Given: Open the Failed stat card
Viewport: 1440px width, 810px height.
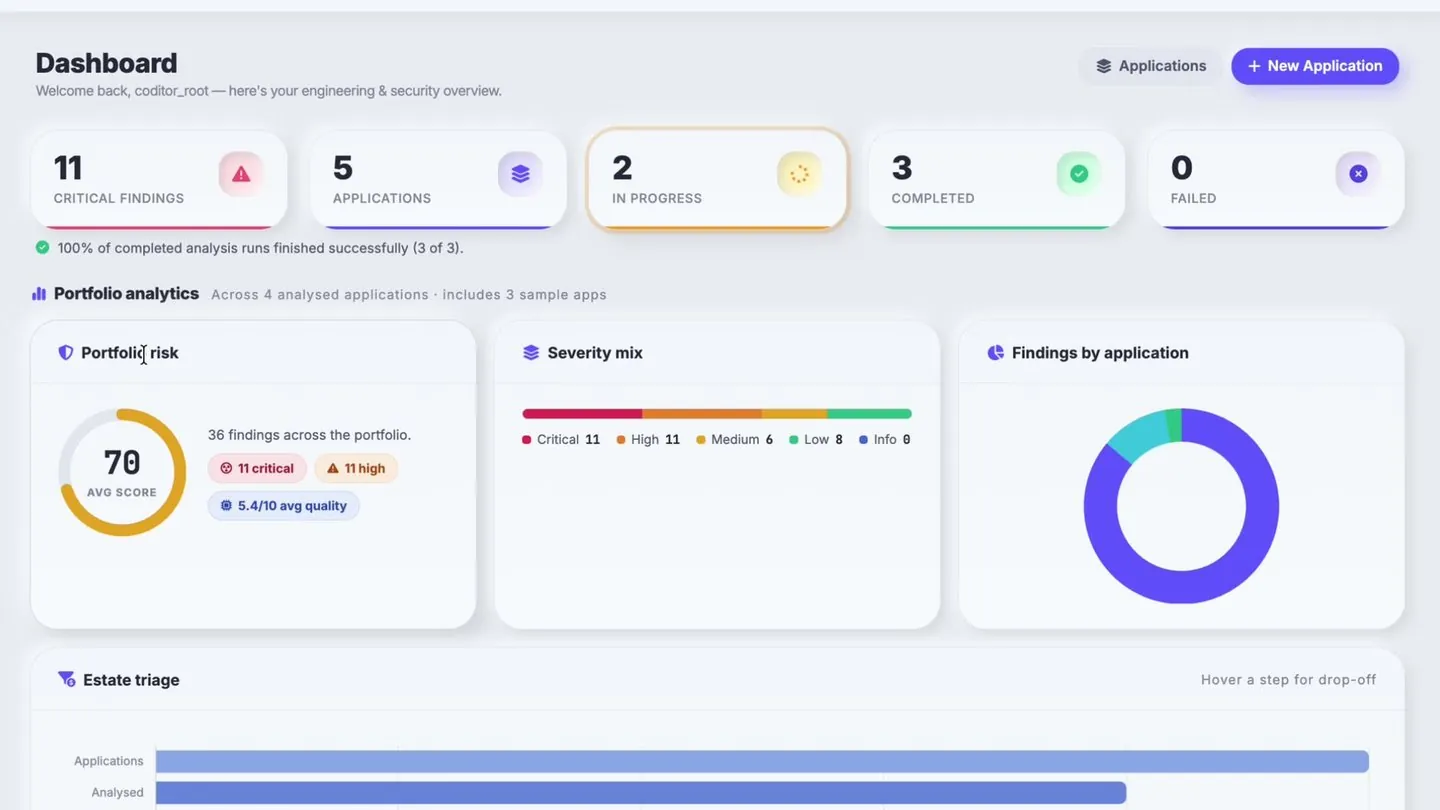Looking at the screenshot, I should tap(1276, 180).
